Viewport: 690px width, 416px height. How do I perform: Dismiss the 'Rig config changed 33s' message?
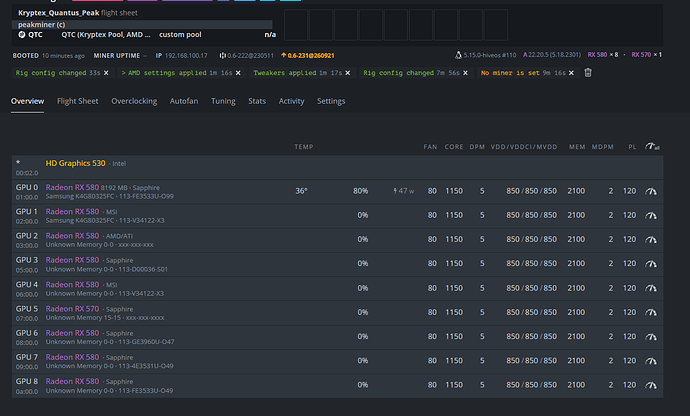coord(106,73)
